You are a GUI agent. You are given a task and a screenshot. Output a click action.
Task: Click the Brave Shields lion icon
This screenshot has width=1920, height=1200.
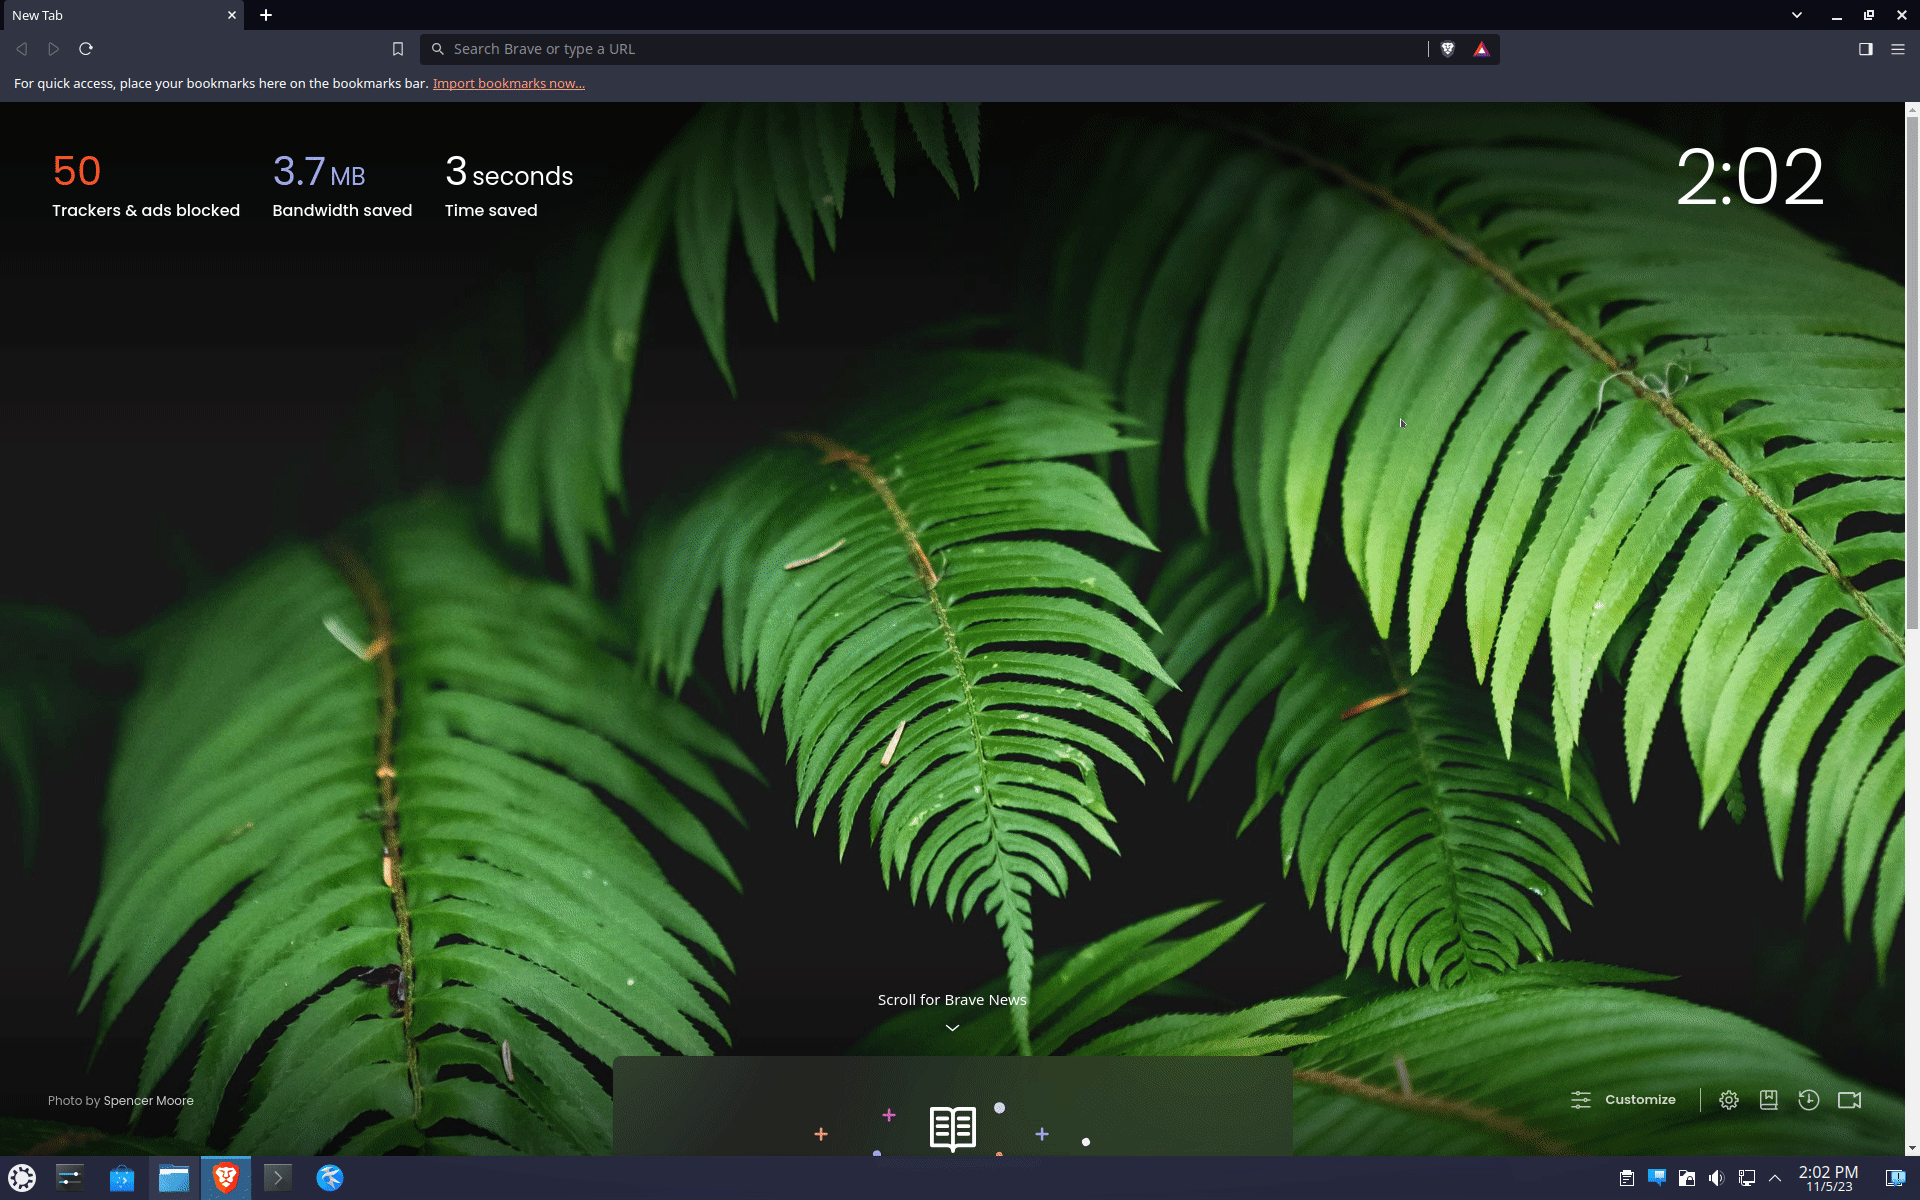(x=1447, y=49)
